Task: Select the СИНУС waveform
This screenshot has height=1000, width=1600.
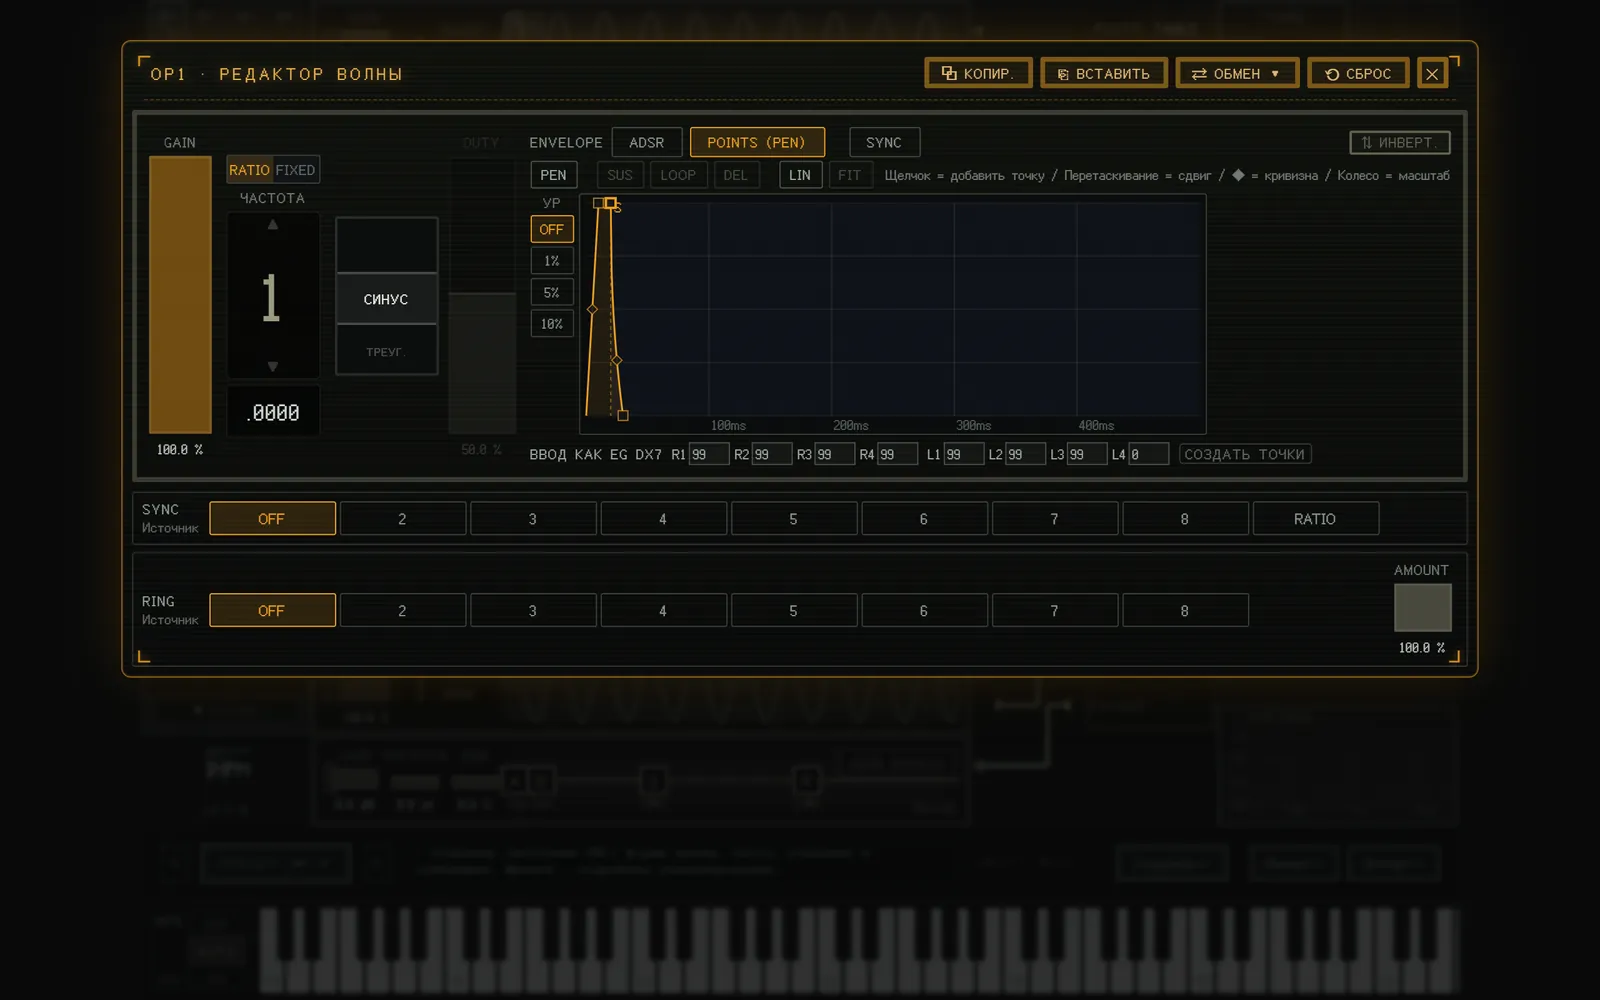Action: [x=386, y=299]
